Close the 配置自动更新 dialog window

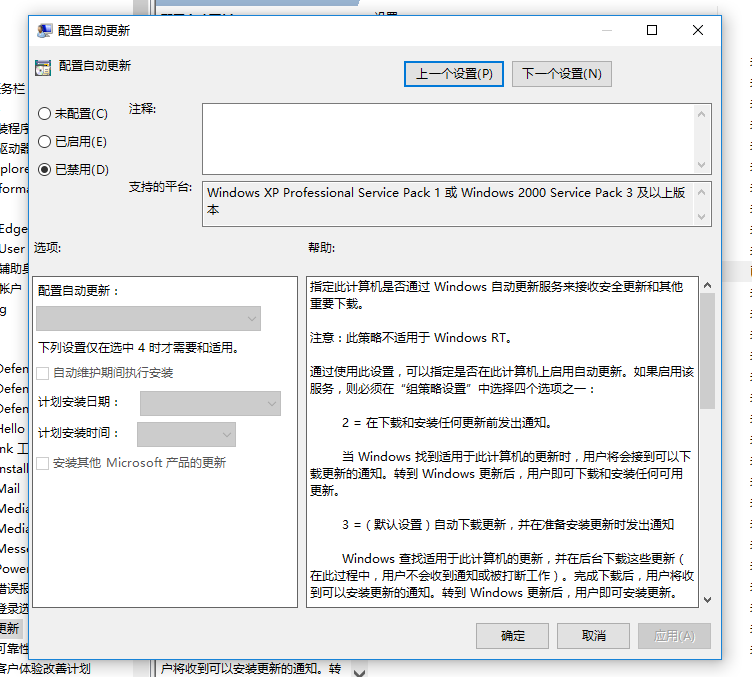pos(698,30)
